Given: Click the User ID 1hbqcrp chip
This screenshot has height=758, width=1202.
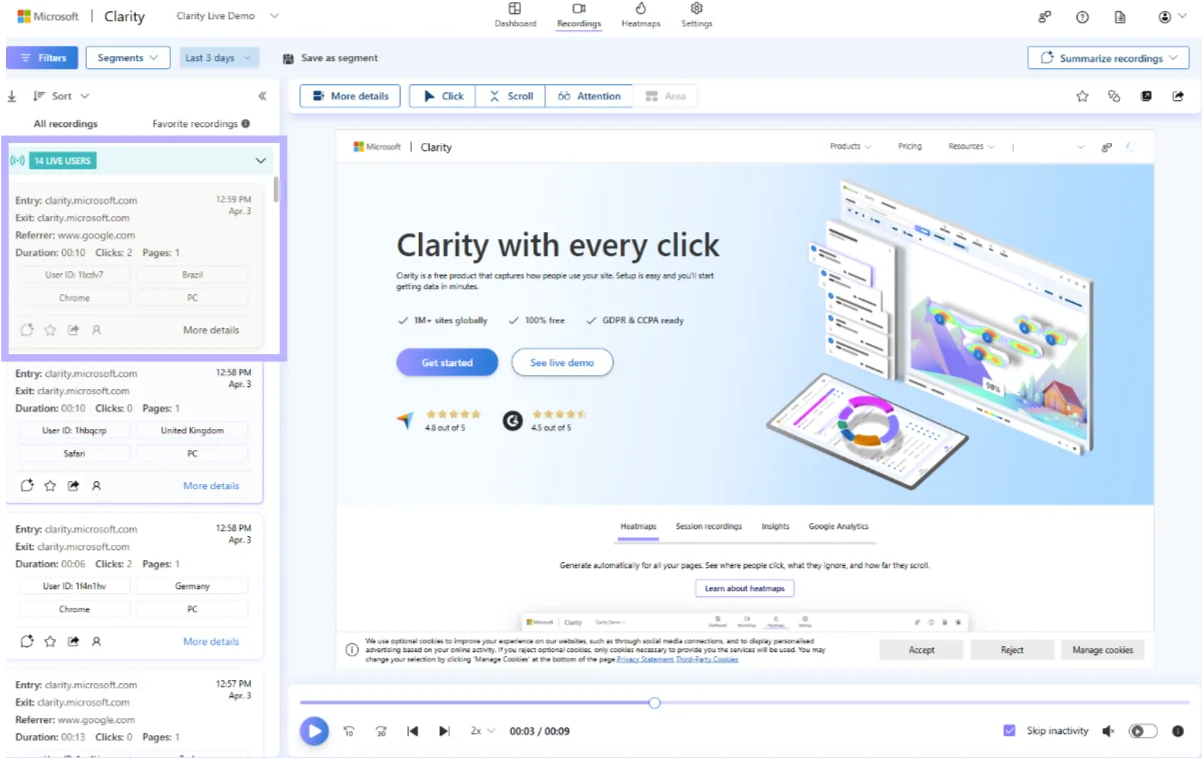Looking at the screenshot, I should point(74,430).
